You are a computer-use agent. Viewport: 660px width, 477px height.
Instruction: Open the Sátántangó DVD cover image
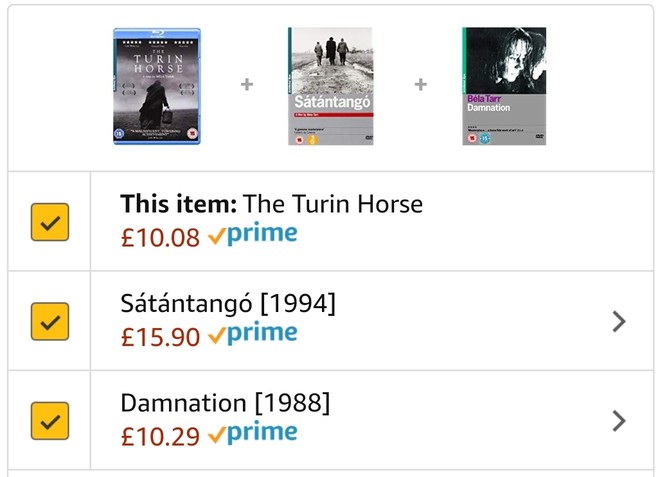pyautogui.click(x=330, y=87)
